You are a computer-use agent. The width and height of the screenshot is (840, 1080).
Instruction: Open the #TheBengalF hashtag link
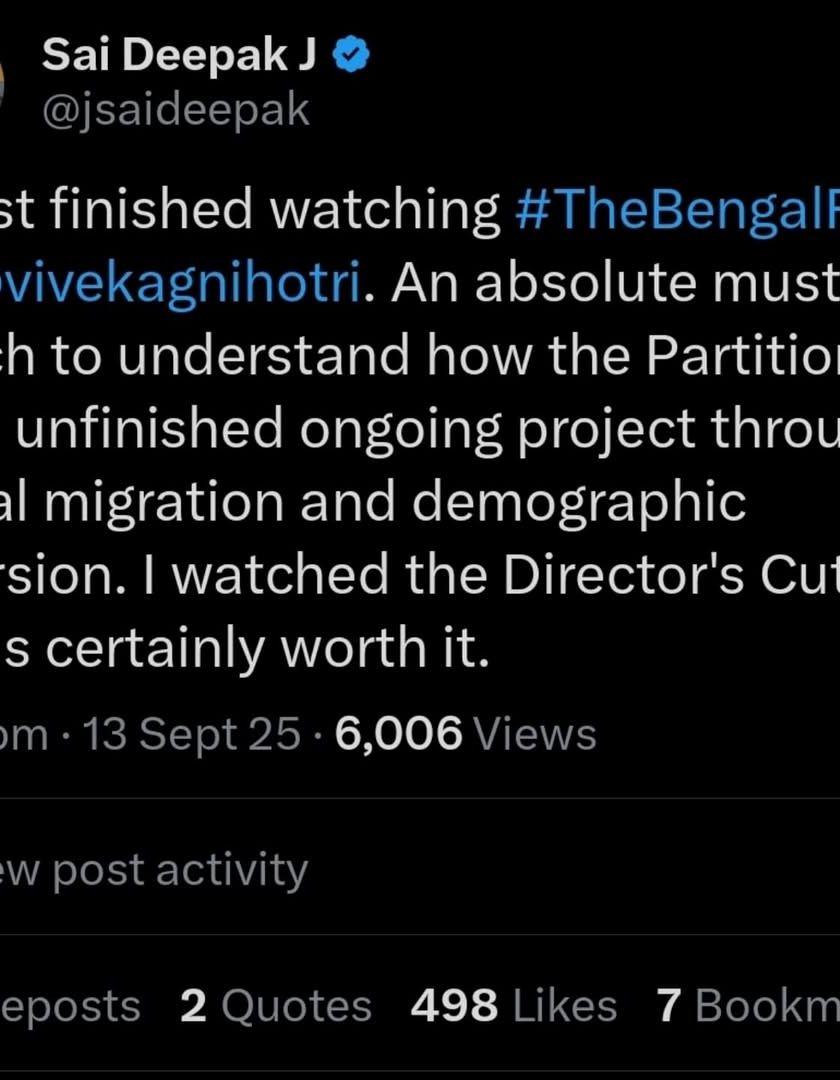point(675,209)
